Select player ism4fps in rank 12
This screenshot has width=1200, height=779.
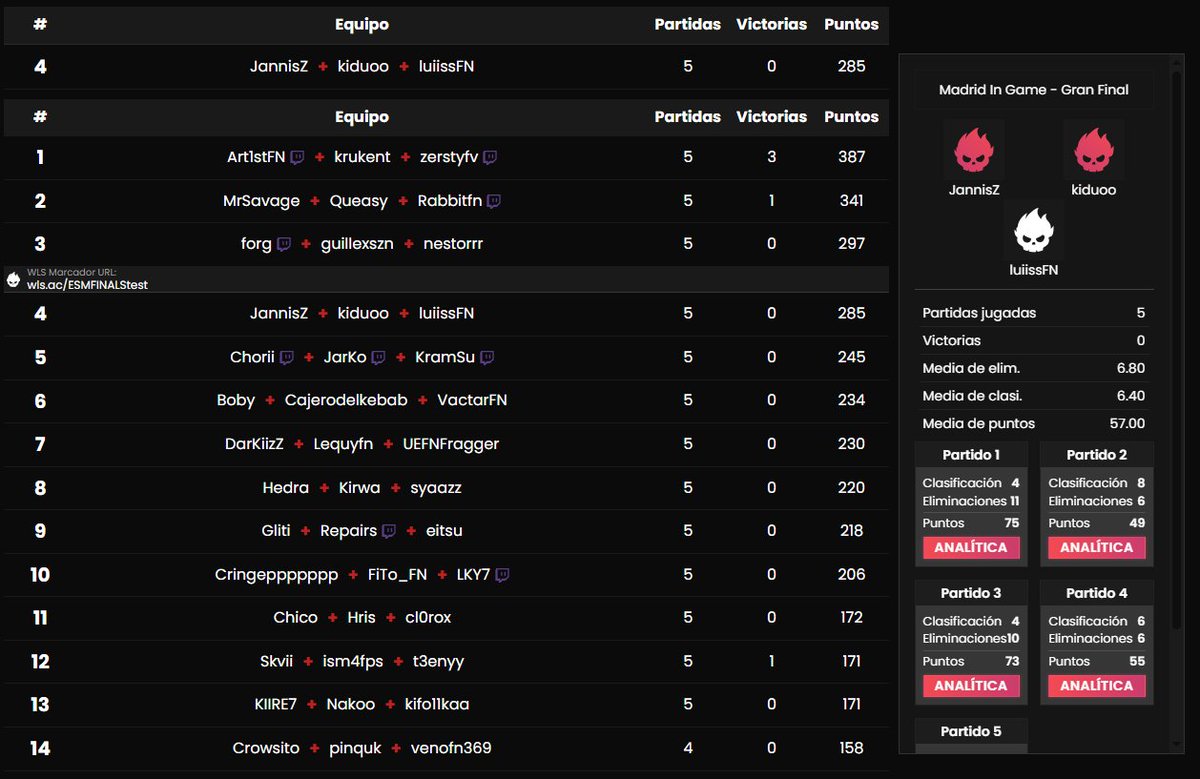(x=353, y=662)
